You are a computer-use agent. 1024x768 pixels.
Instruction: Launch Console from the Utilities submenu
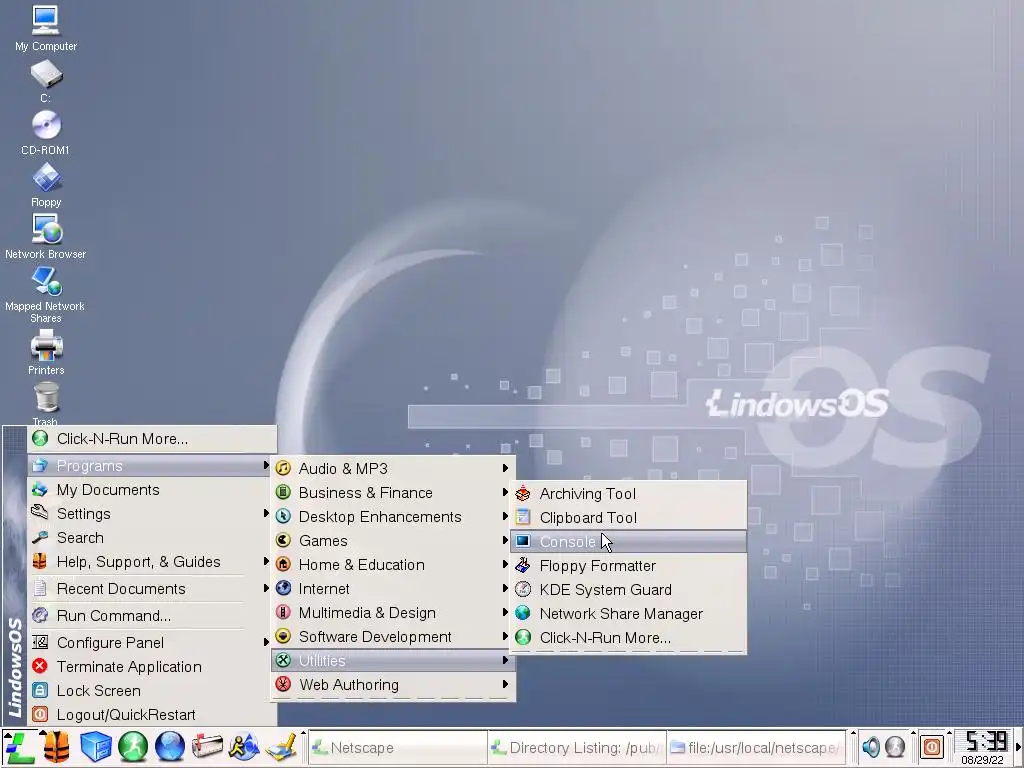click(x=629, y=541)
